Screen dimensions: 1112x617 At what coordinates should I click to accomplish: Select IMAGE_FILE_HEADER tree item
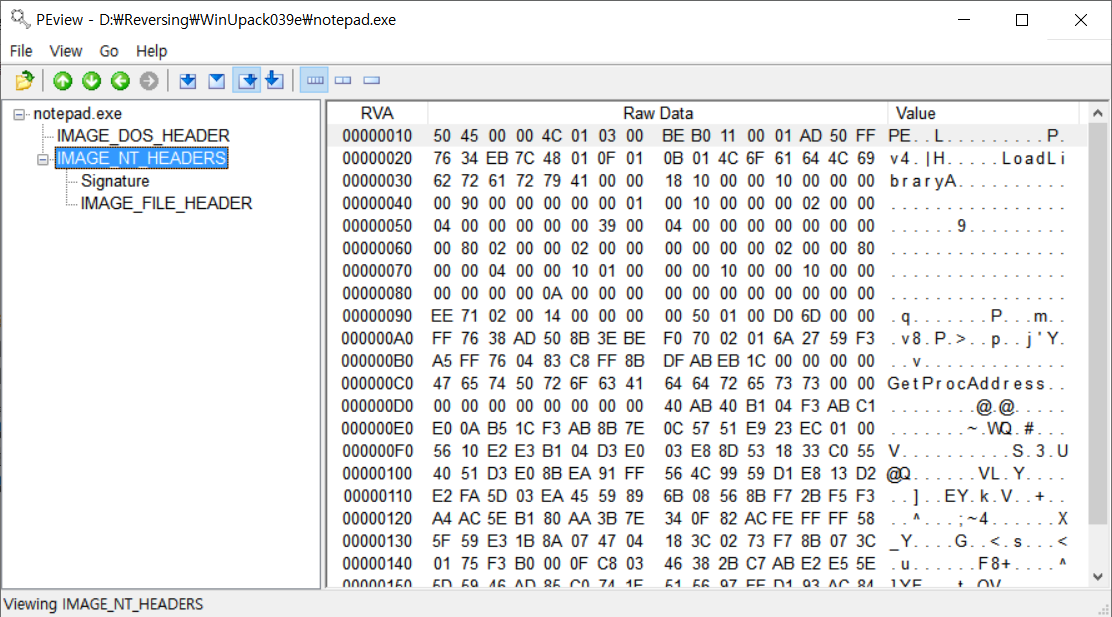coord(166,204)
